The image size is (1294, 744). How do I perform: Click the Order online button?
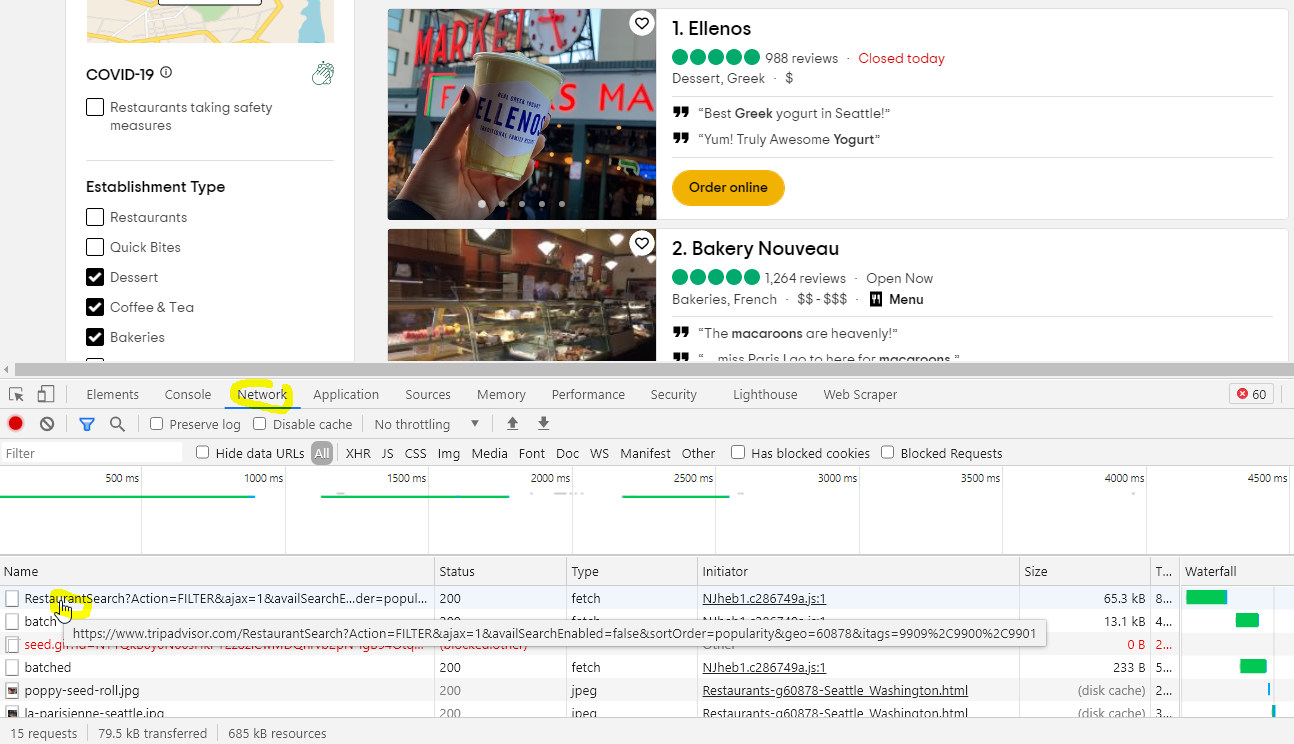(x=728, y=188)
